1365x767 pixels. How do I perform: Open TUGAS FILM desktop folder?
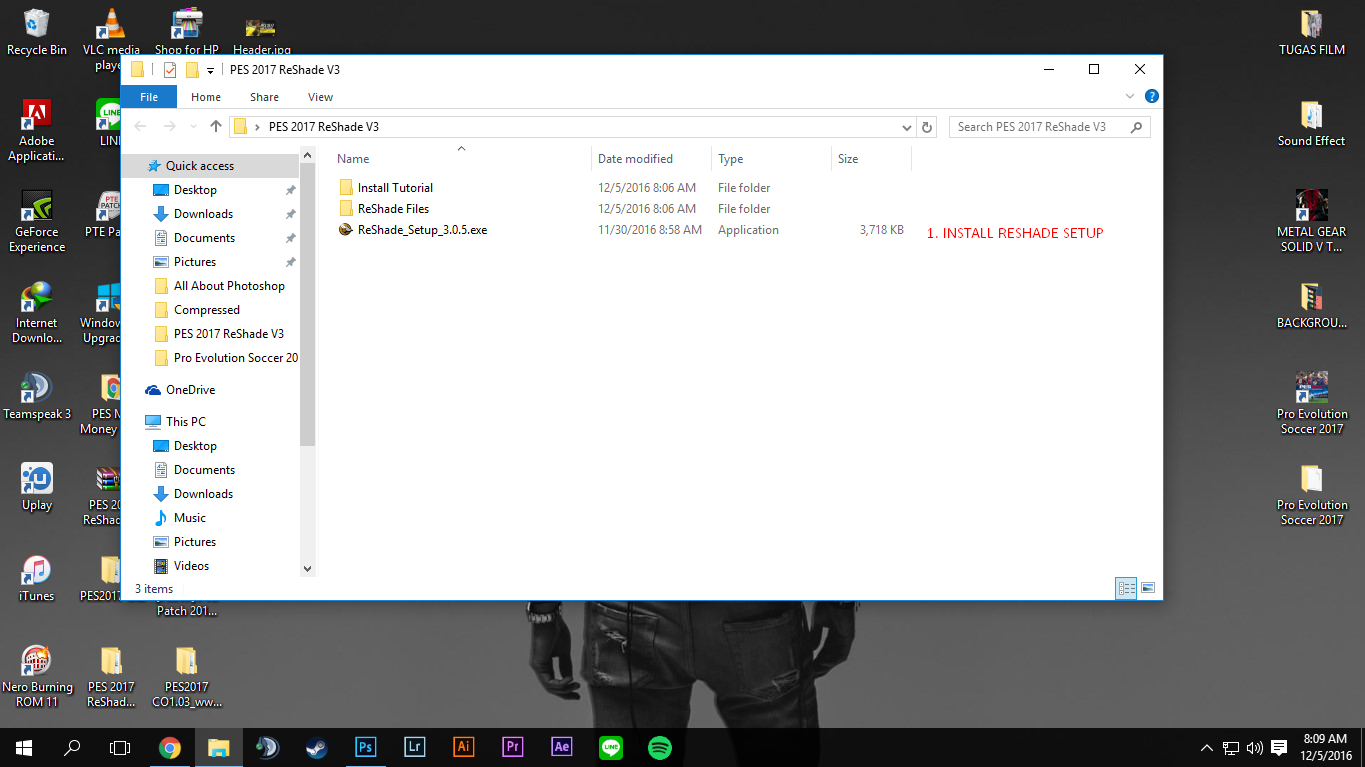point(1311,31)
